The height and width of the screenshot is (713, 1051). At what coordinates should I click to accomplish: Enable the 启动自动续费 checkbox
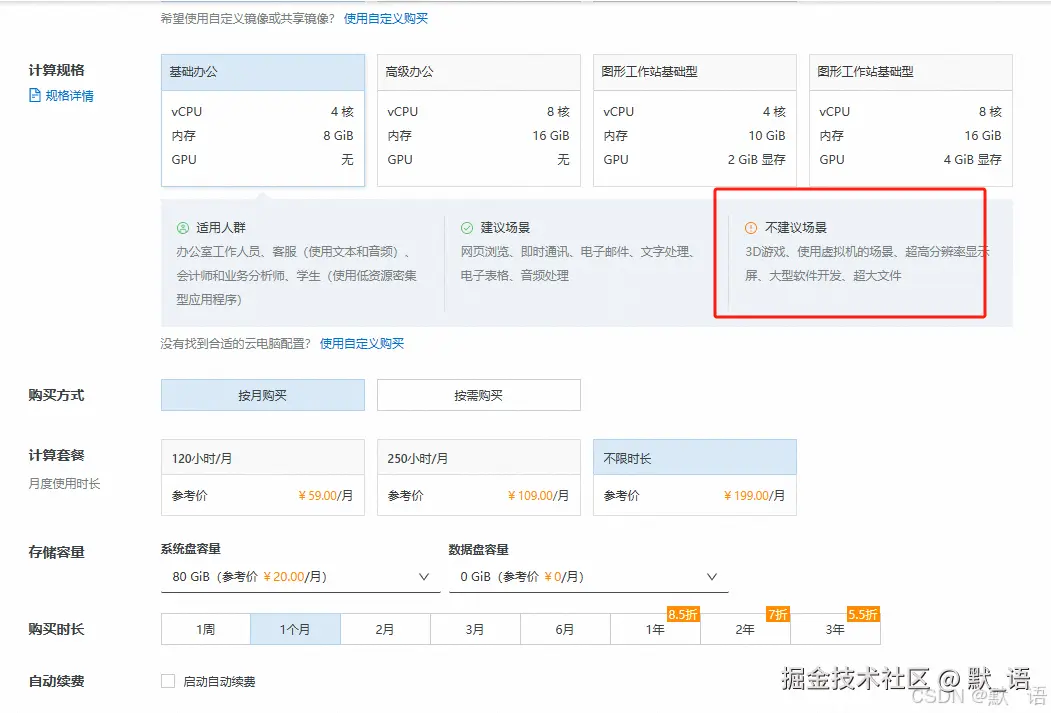tap(168, 681)
